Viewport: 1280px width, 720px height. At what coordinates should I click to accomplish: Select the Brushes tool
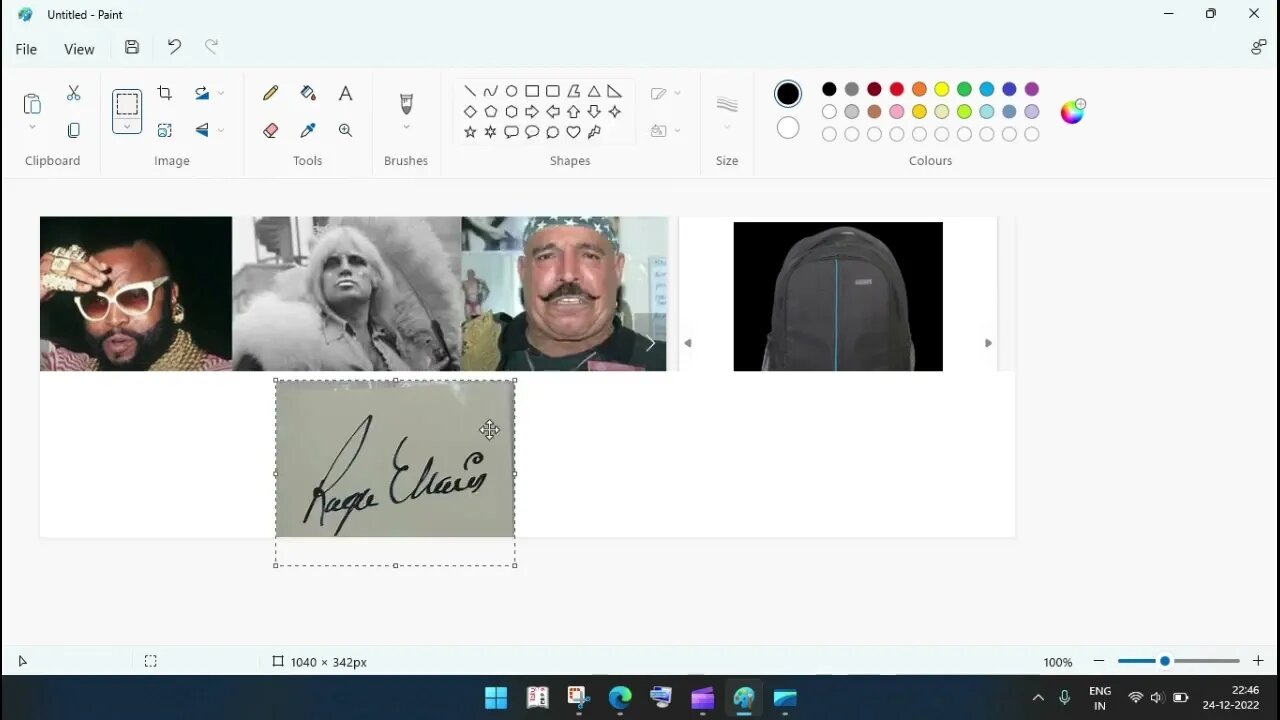point(406,103)
